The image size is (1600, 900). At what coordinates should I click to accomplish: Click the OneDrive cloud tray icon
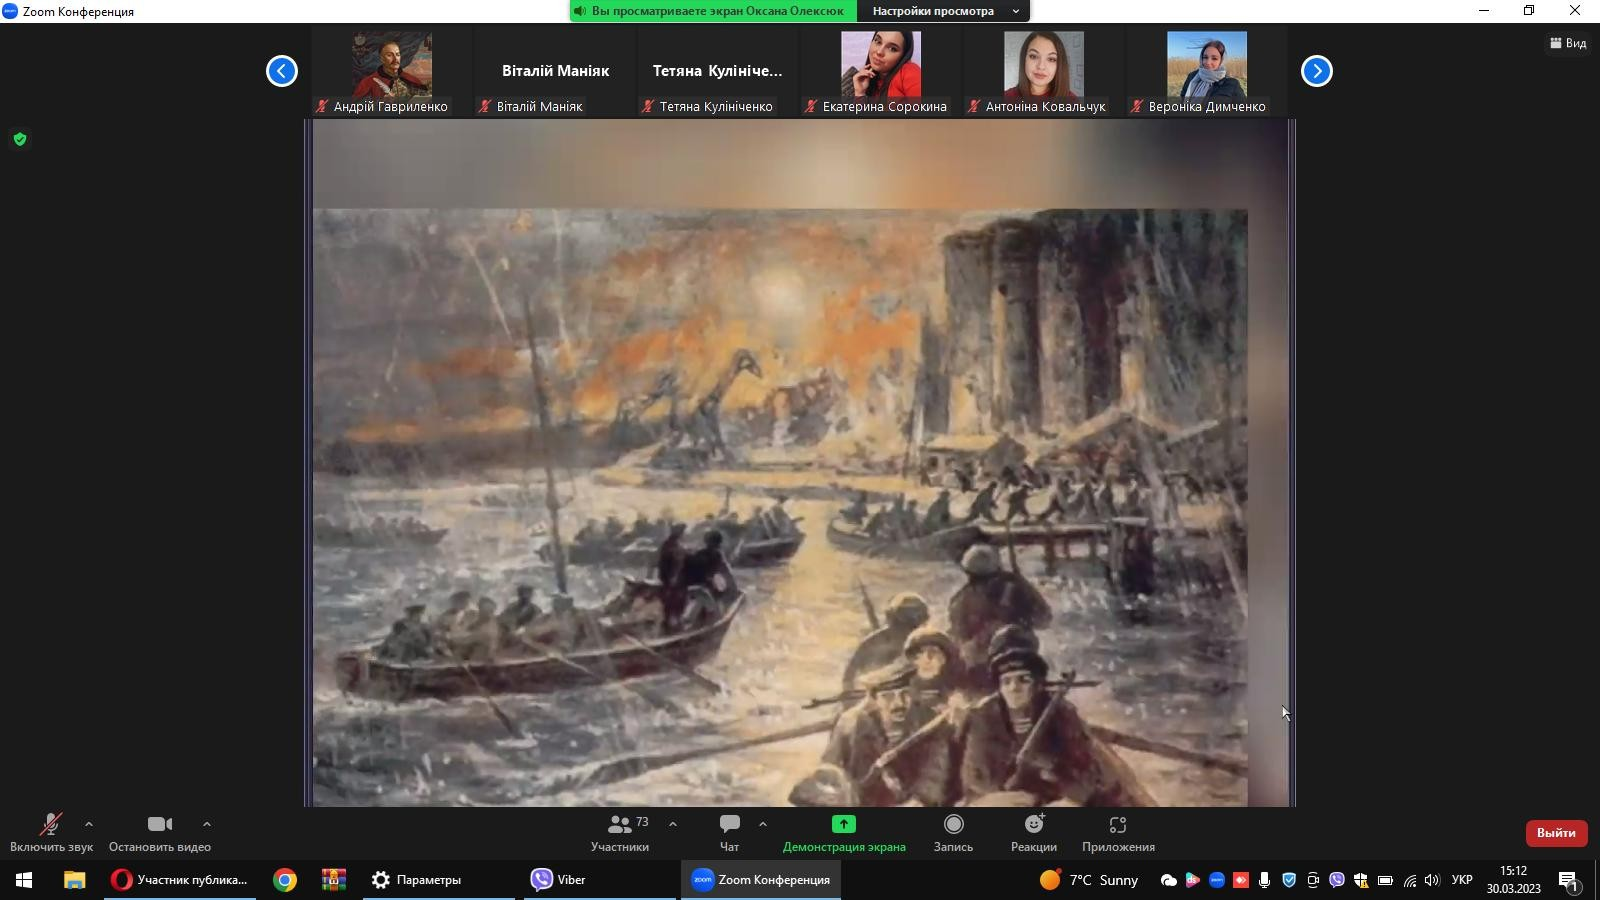coord(1168,880)
